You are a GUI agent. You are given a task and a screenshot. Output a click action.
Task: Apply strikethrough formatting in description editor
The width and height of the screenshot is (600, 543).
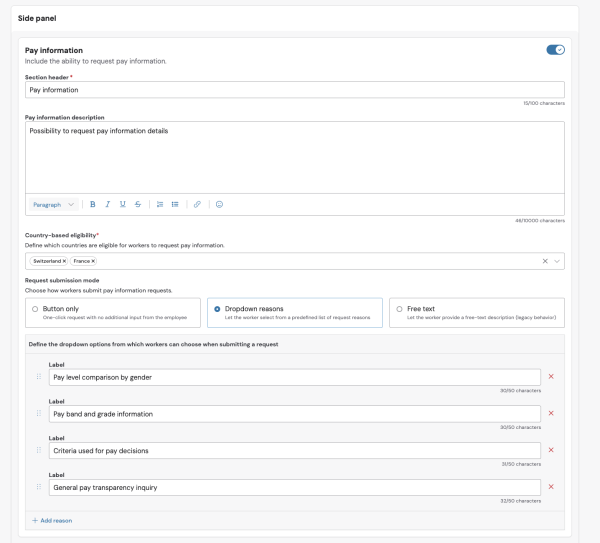(138, 204)
